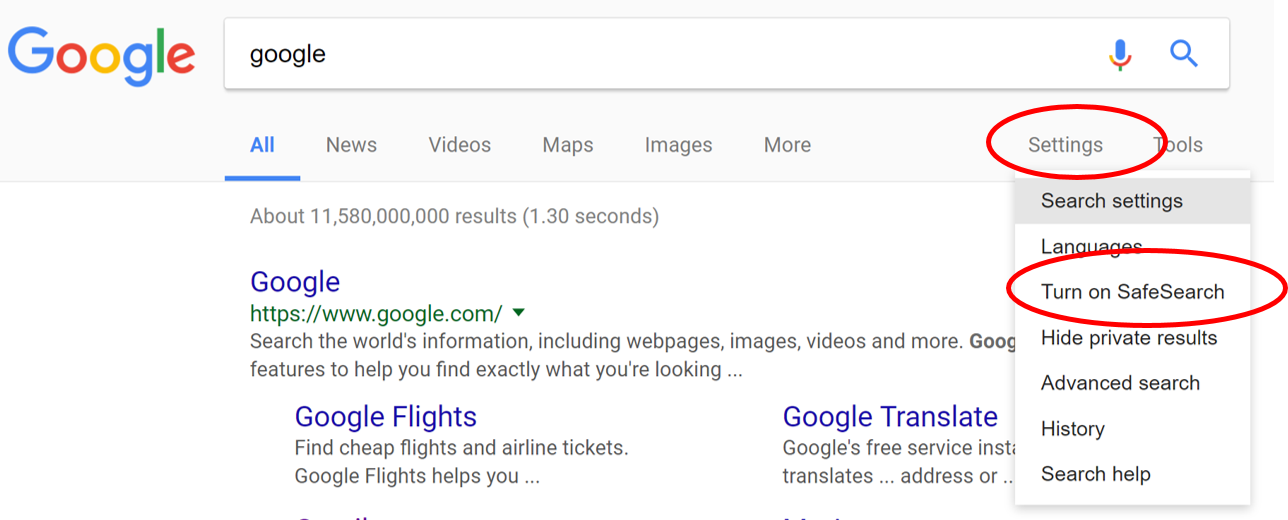
Task: Click History in the settings menu
Action: pyautogui.click(x=1072, y=429)
